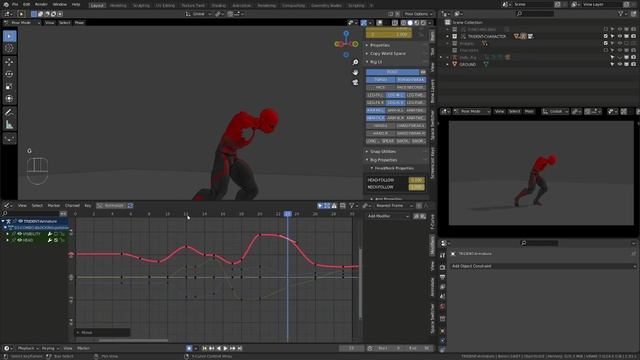
Task: Click the POSE layer button in Rig UI
Action: (x=392, y=72)
